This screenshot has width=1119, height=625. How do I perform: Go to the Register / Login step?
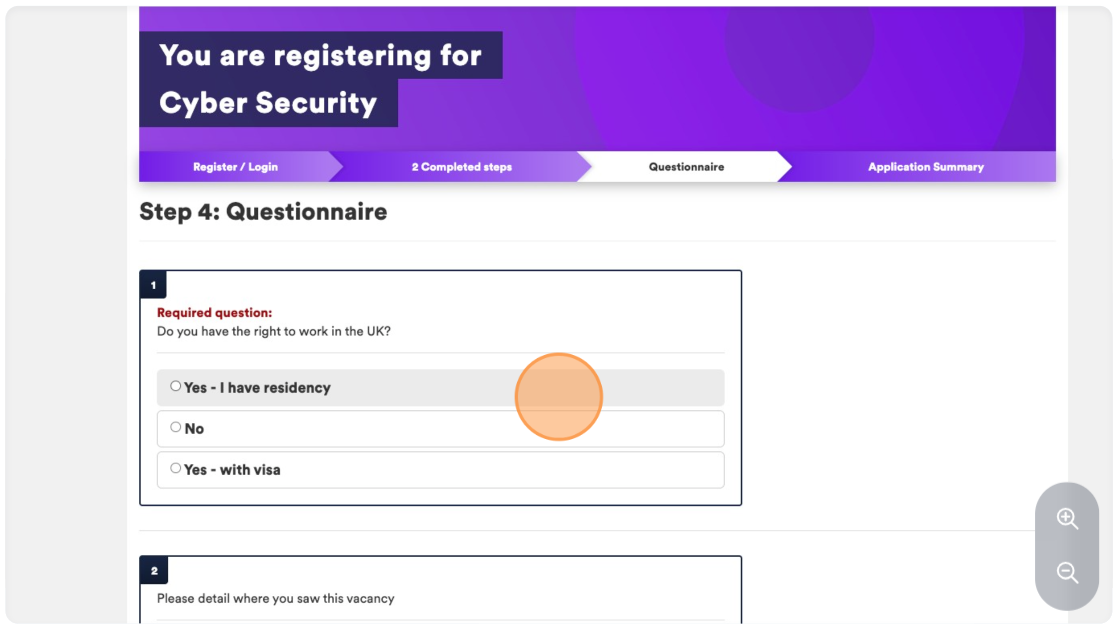(x=236, y=167)
